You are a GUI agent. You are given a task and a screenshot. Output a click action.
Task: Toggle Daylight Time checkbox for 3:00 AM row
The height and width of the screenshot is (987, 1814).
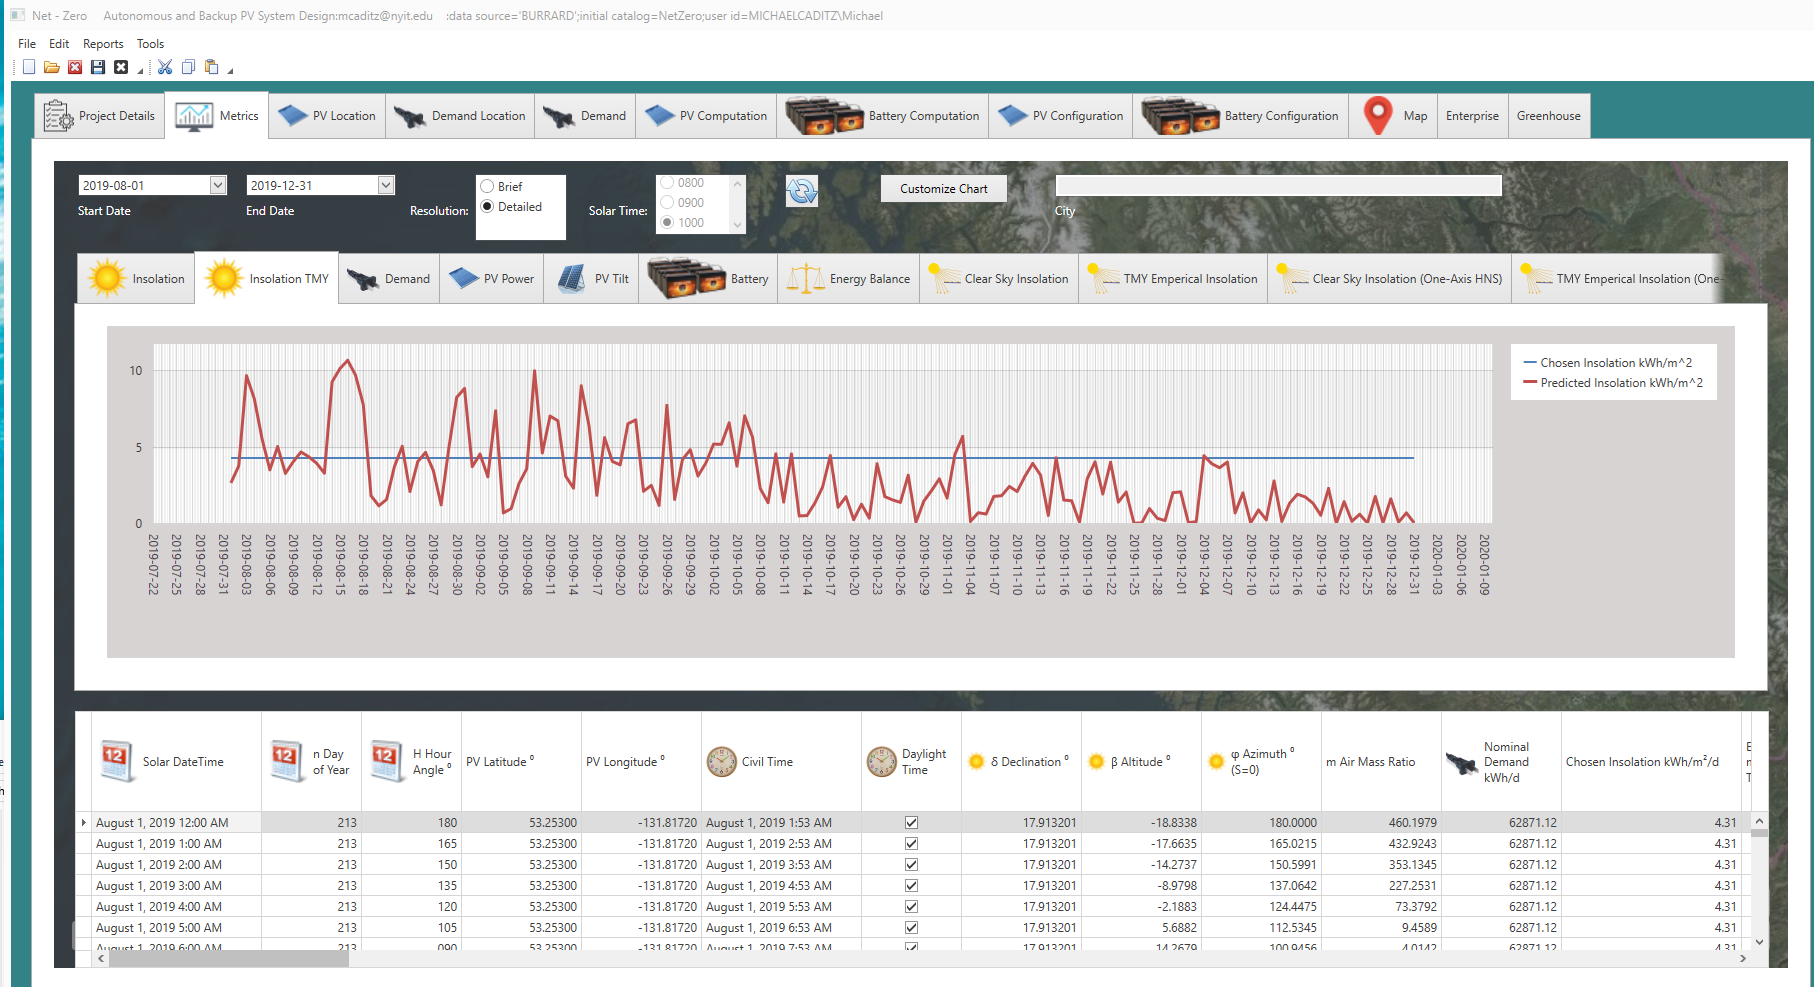[911, 886]
